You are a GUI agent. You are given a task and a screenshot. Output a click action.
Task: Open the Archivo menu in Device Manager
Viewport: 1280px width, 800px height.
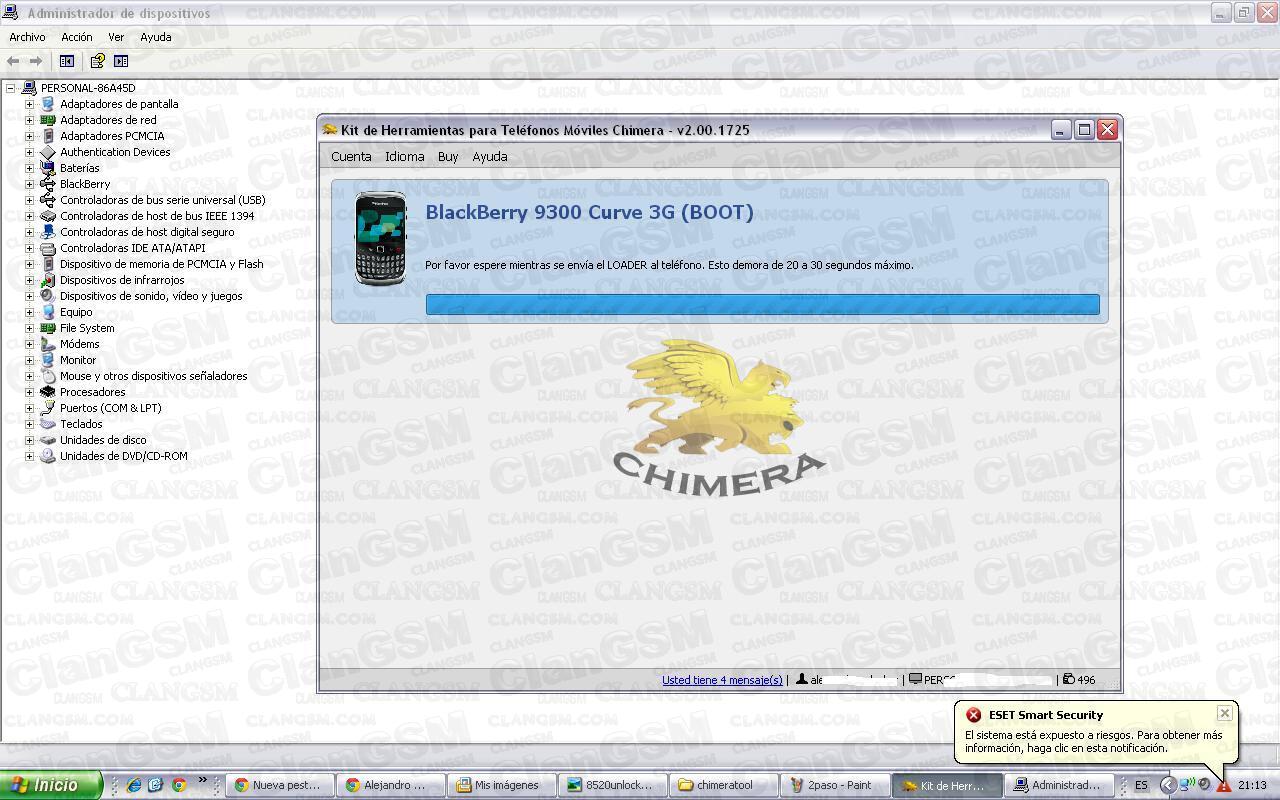click(27, 37)
